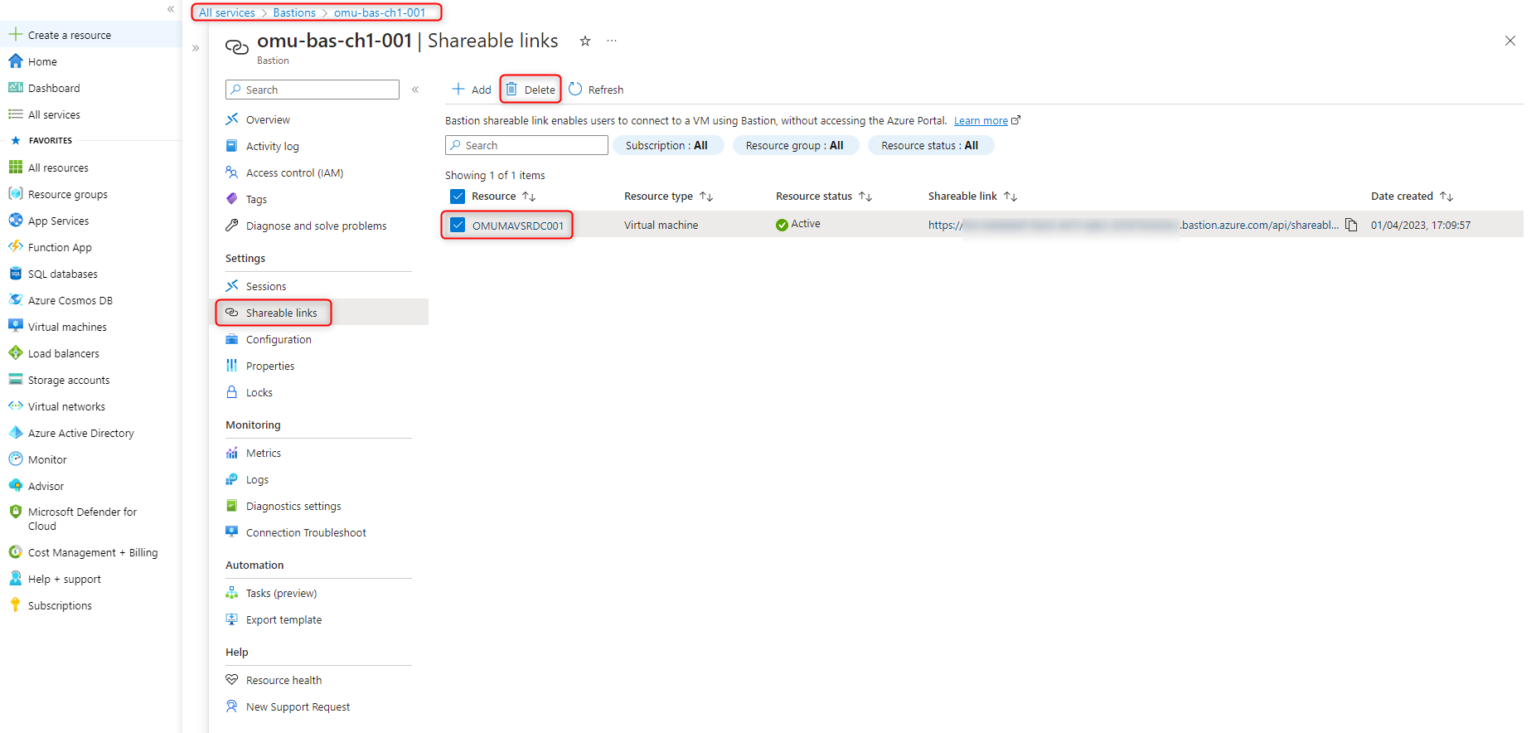Click the copy shareable link icon
This screenshot has height=733, width=1536.
(1351, 225)
